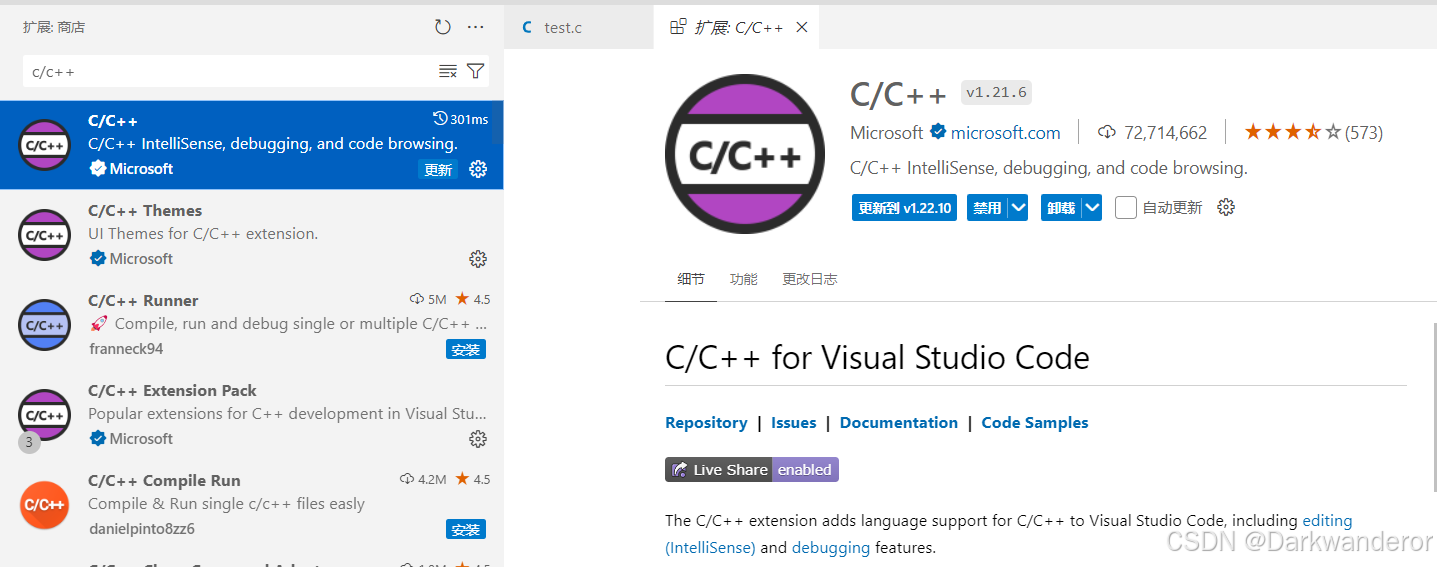The width and height of the screenshot is (1437, 567).
Task: Install the C/C++ Runner extension
Action: pyautogui.click(x=466, y=349)
